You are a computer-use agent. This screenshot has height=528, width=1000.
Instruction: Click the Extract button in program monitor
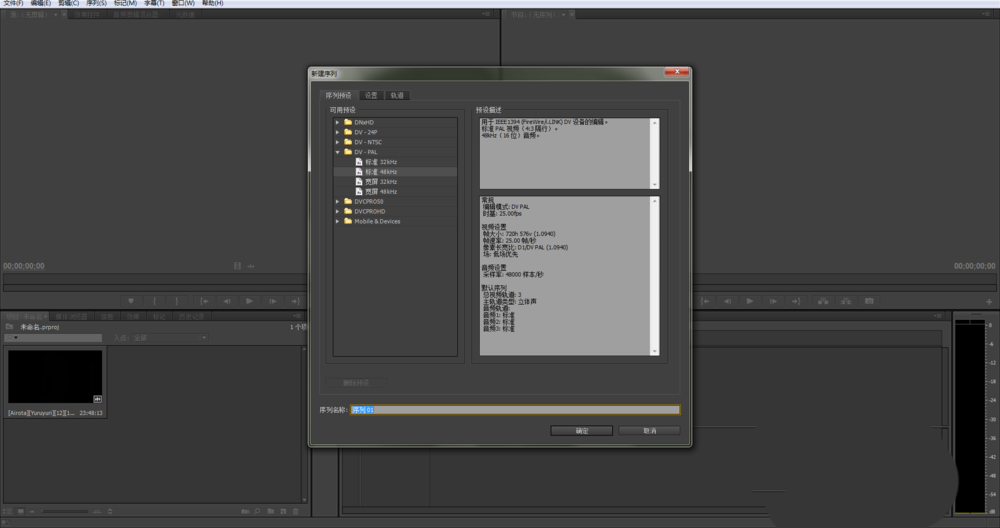point(846,301)
